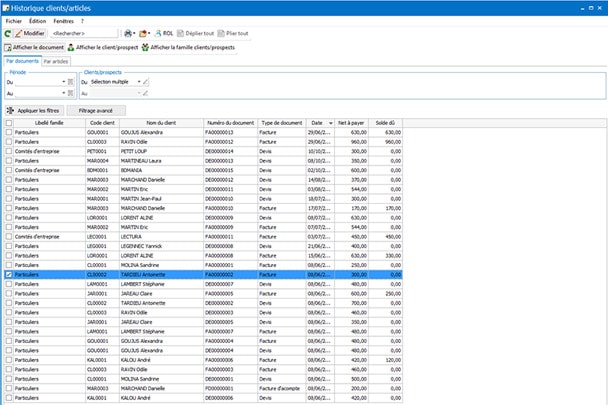Click Afficher la famille clients/prospects
The width and height of the screenshot is (608, 405).
188,47
